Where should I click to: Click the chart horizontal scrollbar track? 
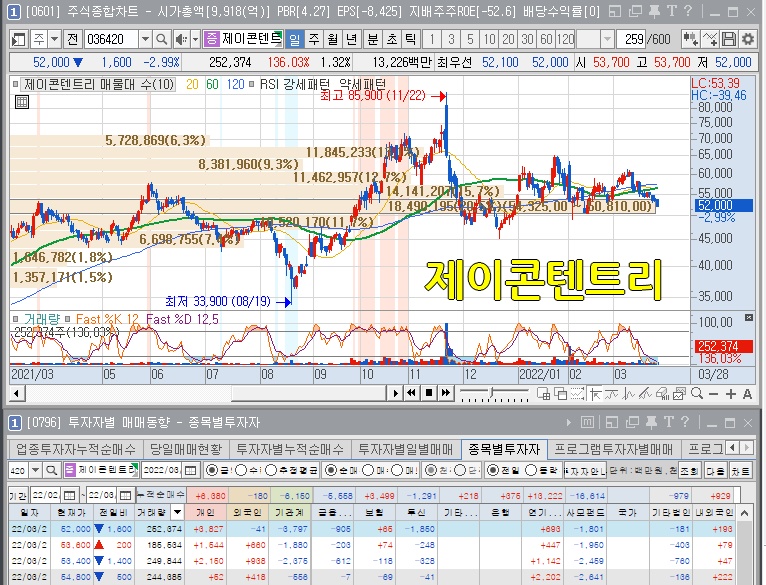click(205, 393)
